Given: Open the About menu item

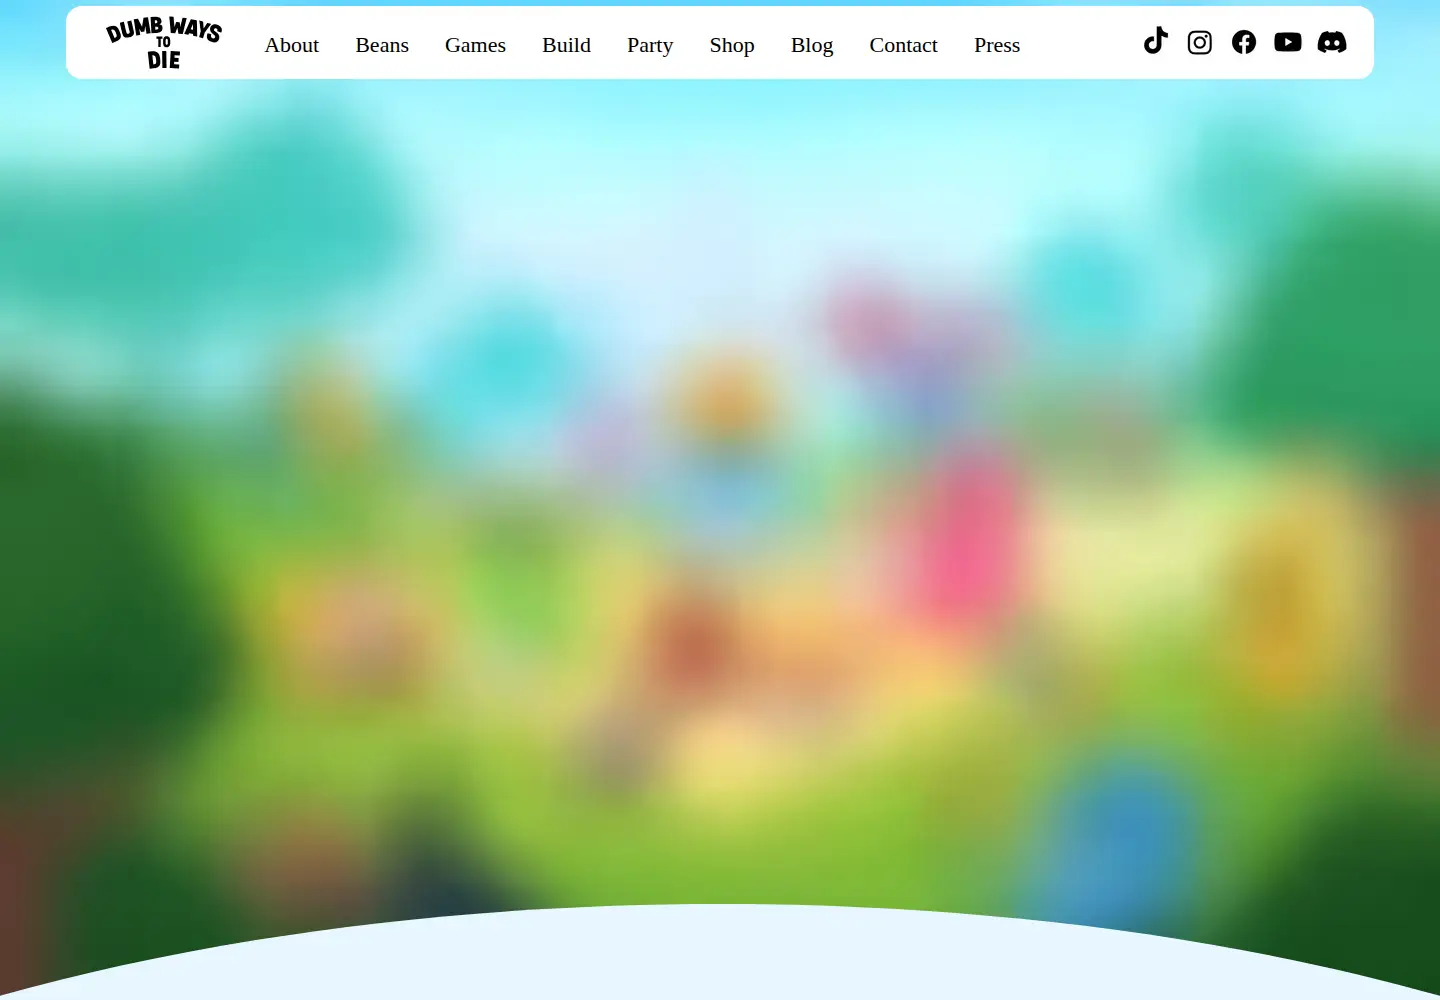Looking at the screenshot, I should click(x=292, y=45).
